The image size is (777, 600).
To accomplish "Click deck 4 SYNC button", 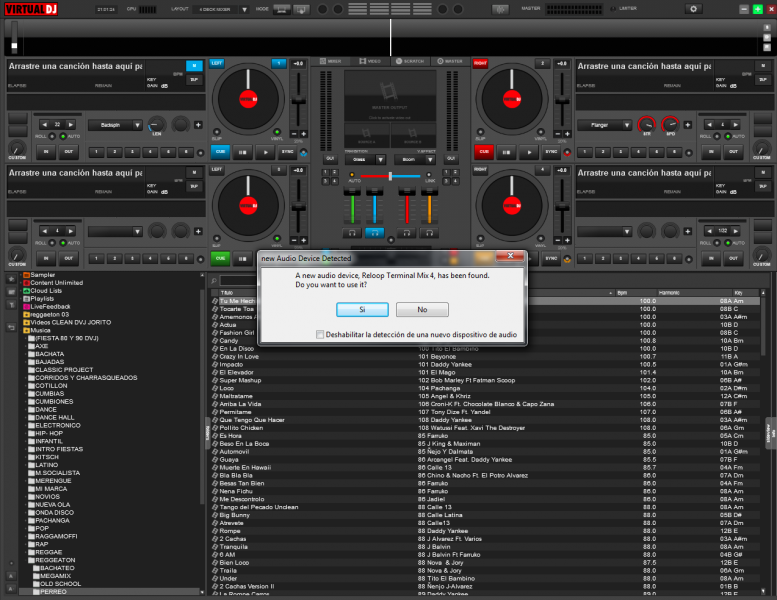I will 551,258.
